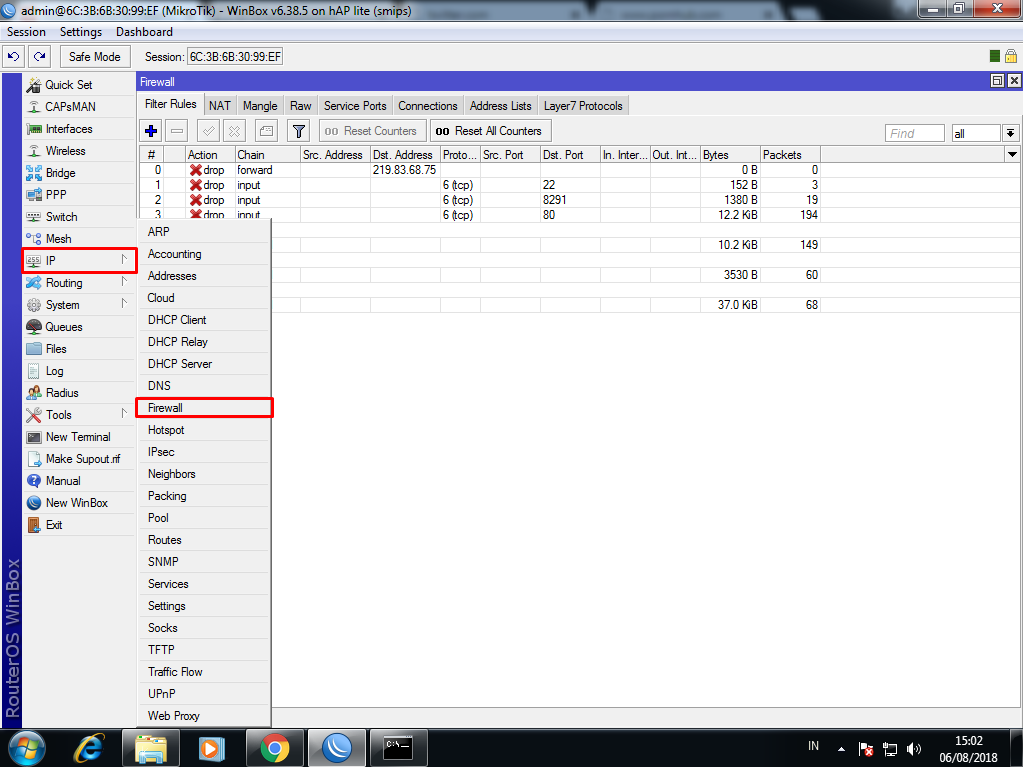Screen dimensions: 1023x767
Task: Expand the Tools submenu
Action: point(80,415)
